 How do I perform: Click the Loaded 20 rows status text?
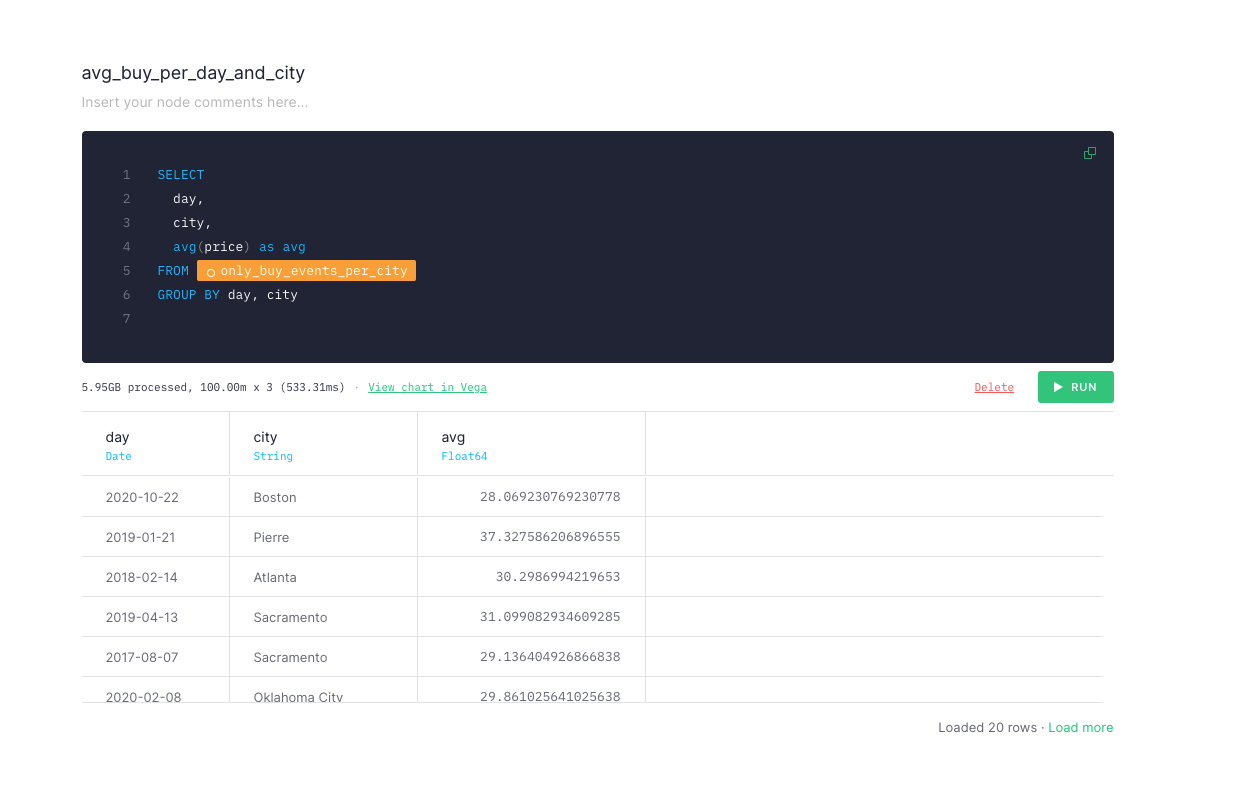point(987,727)
